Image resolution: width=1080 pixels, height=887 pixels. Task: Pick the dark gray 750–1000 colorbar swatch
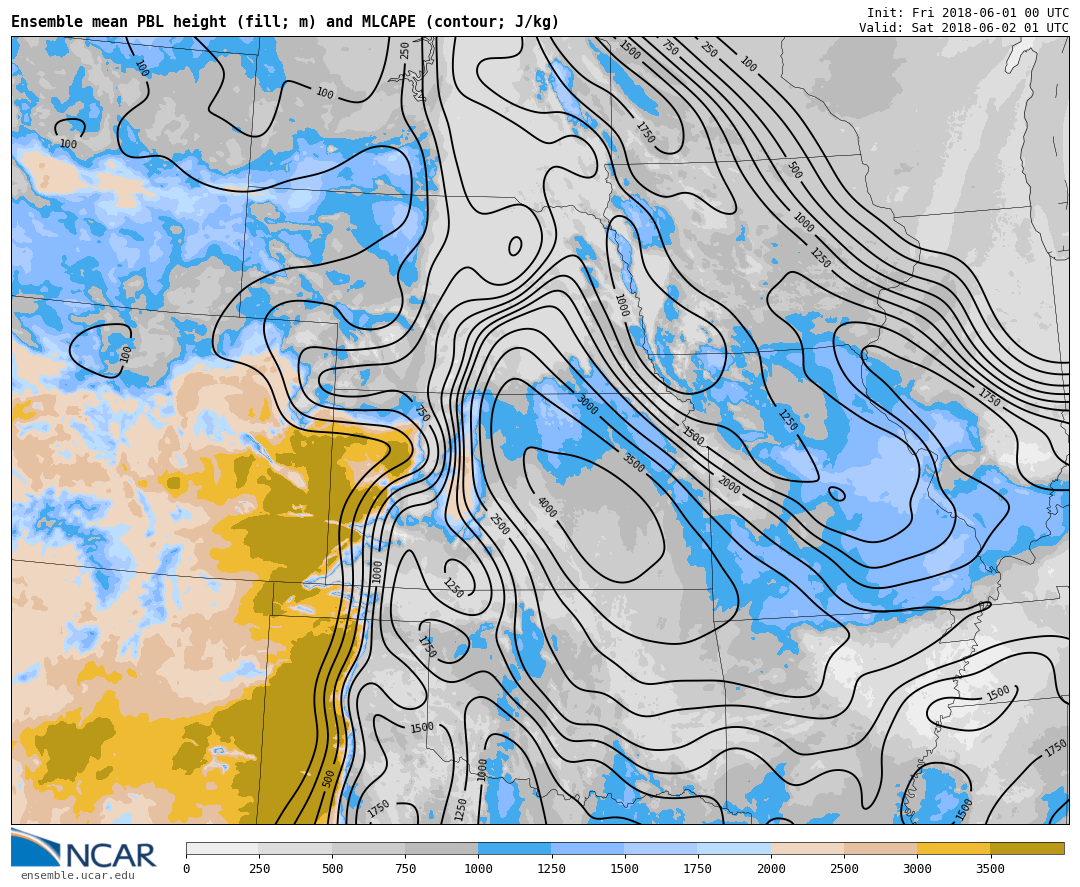pos(441,848)
